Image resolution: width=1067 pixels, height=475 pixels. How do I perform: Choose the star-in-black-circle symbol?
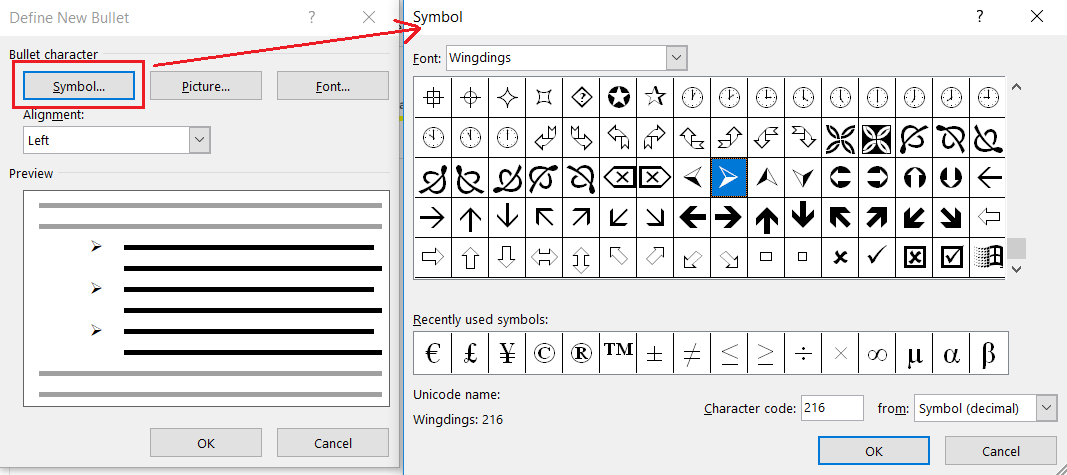(x=618, y=97)
